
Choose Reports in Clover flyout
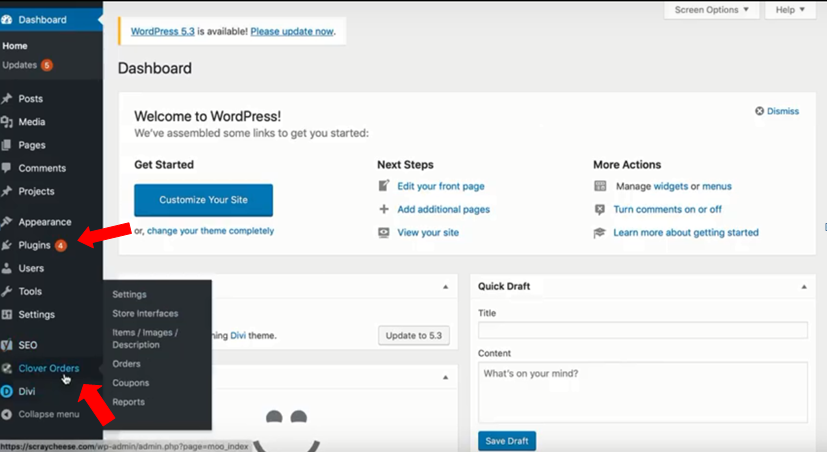[128, 402]
